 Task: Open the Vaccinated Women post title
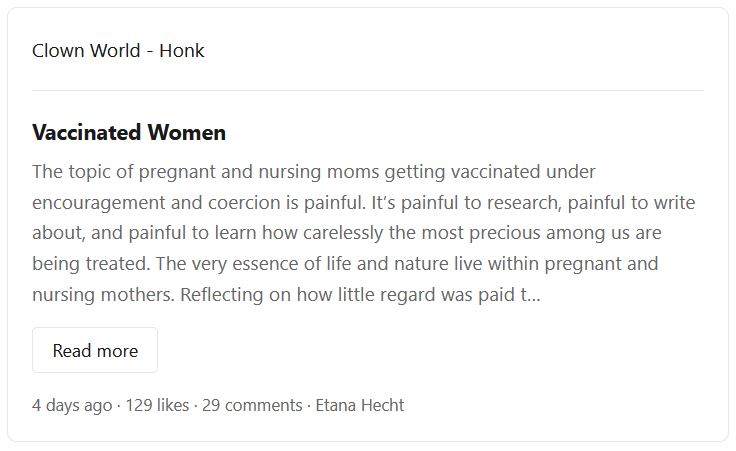129,132
